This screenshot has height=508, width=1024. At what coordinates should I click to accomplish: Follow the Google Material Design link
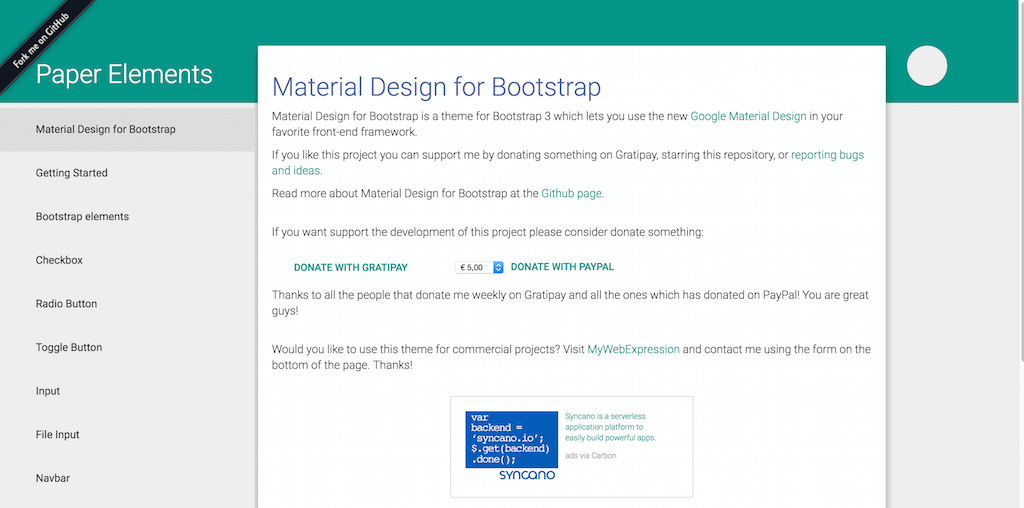click(x=748, y=116)
